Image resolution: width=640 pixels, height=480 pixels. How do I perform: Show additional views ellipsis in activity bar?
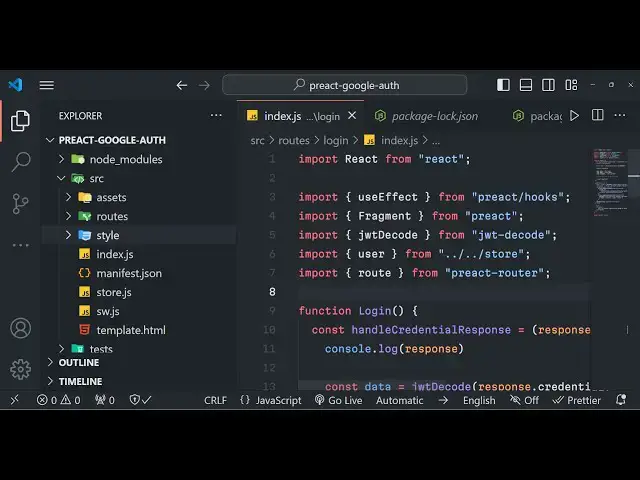[20, 245]
